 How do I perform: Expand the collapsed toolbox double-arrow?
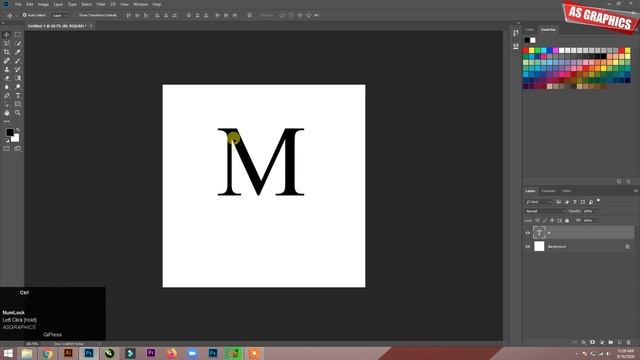(x=3, y=23)
